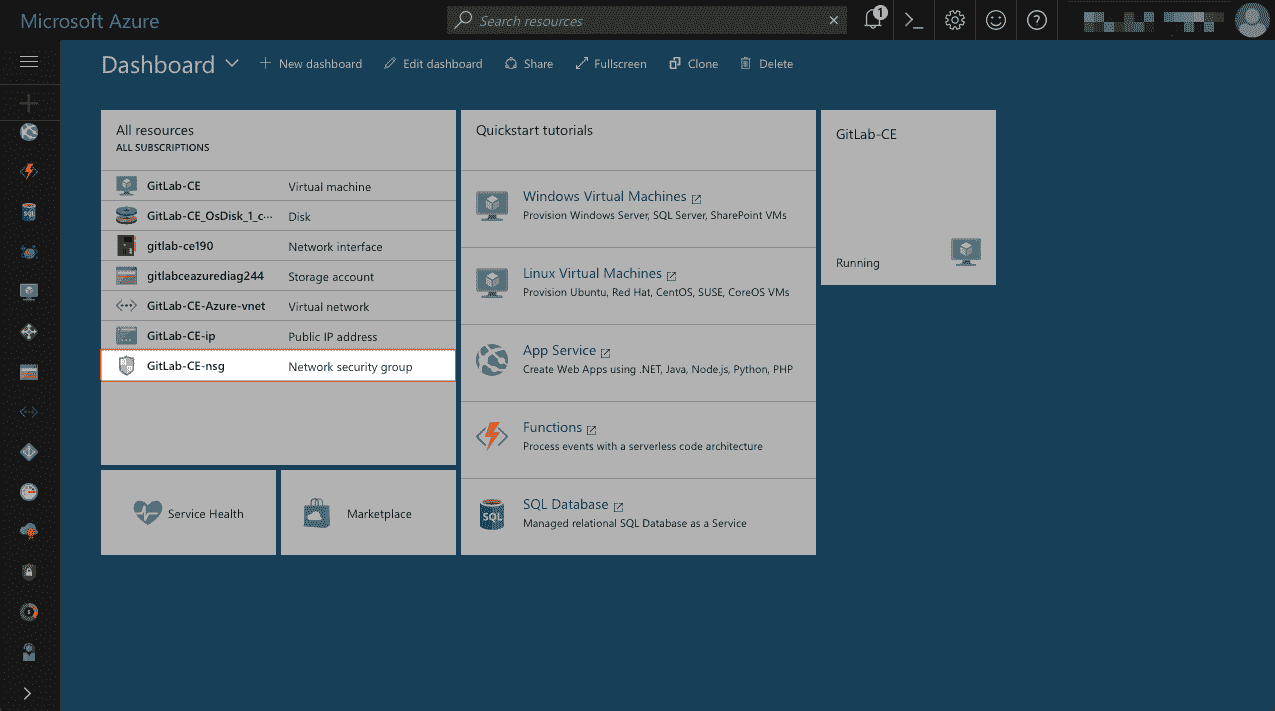Open the Linux Virtual Machines tutorial link

(592, 272)
